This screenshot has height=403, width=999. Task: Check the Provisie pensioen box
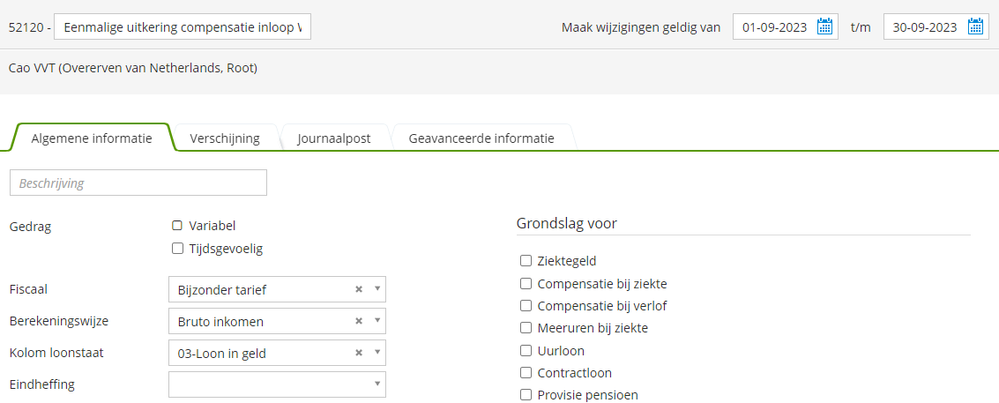tap(526, 395)
